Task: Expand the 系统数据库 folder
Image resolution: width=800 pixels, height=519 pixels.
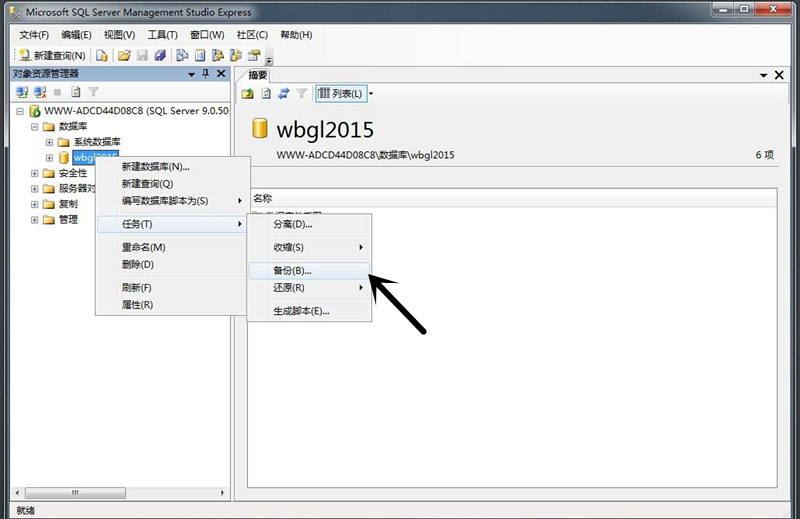Action: click(x=49, y=142)
